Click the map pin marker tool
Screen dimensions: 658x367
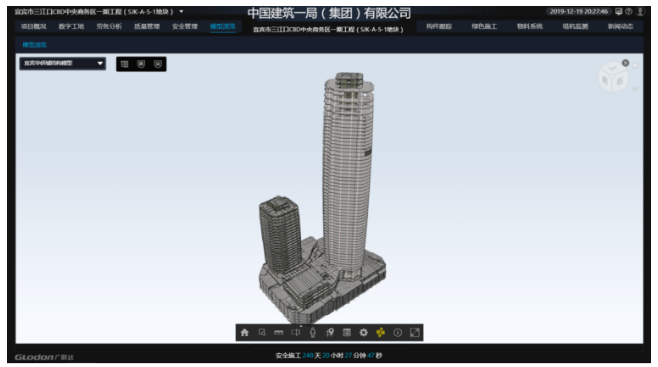330,333
